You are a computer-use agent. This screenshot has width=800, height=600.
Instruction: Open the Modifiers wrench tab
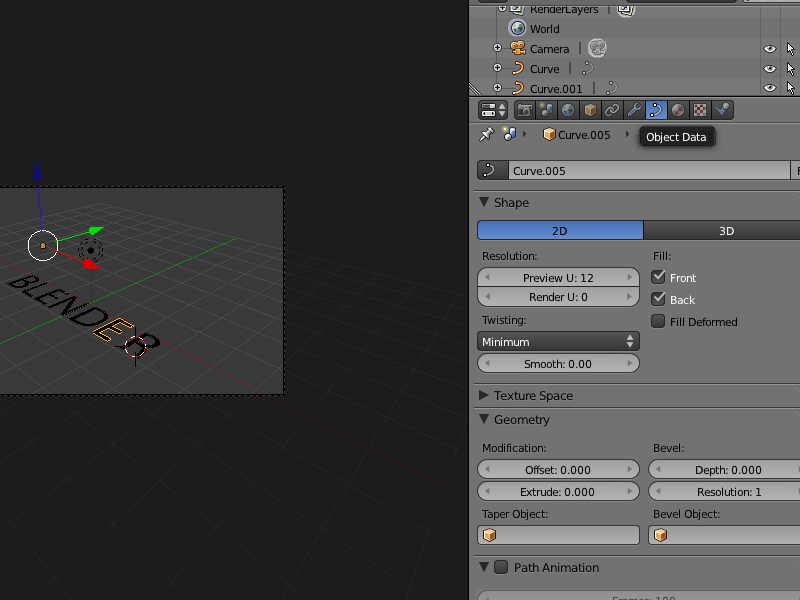(634, 110)
